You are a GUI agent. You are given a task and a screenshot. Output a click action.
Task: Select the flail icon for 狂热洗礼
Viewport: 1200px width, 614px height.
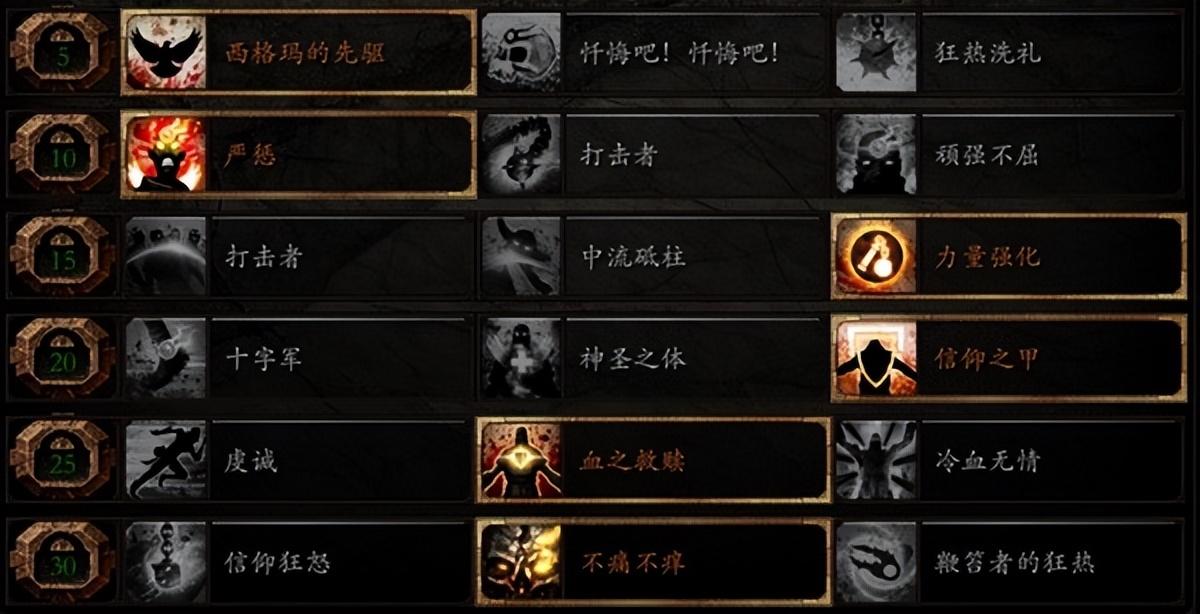(x=876, y=52)
